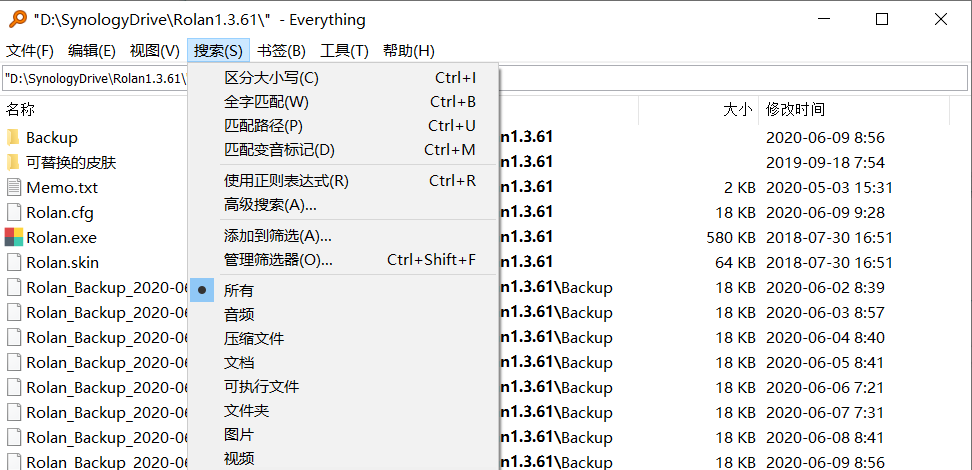Select the 所有 (Everything) filter radio item
The width and height of the screenshot is (972, 470).
(x=343, y=290)
